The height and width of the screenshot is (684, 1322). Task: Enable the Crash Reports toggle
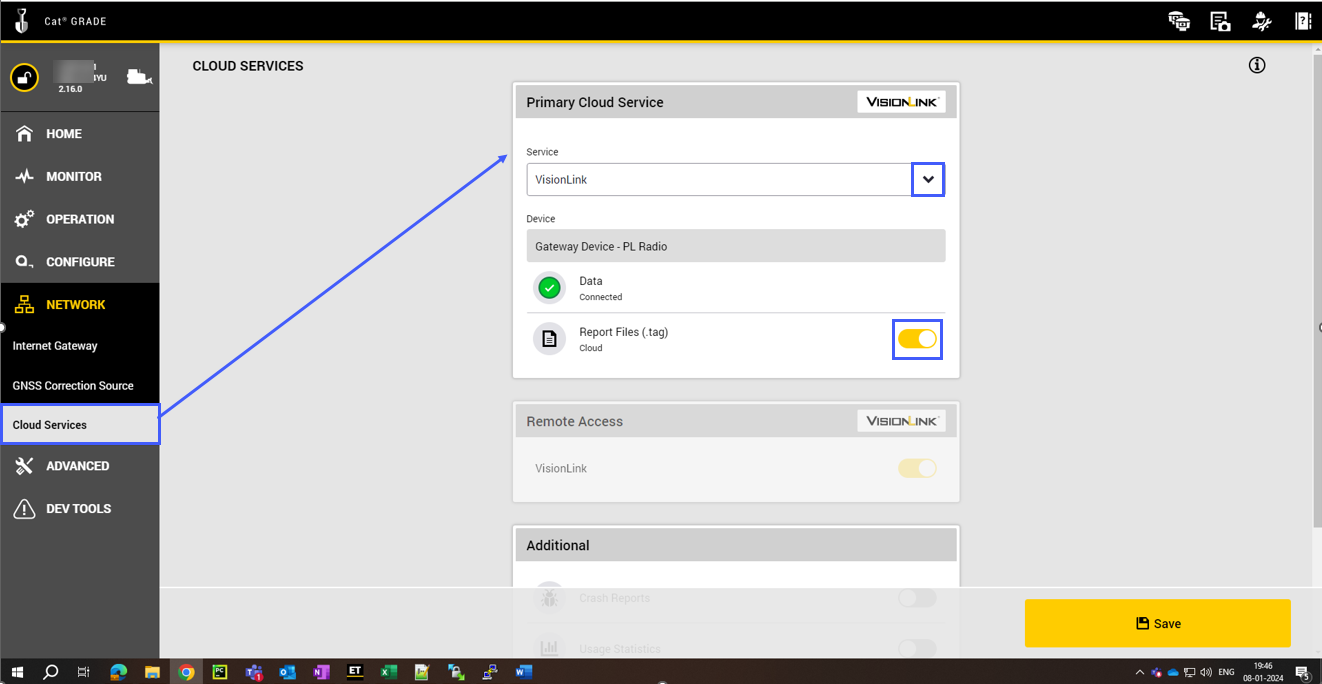pos(917,598)
